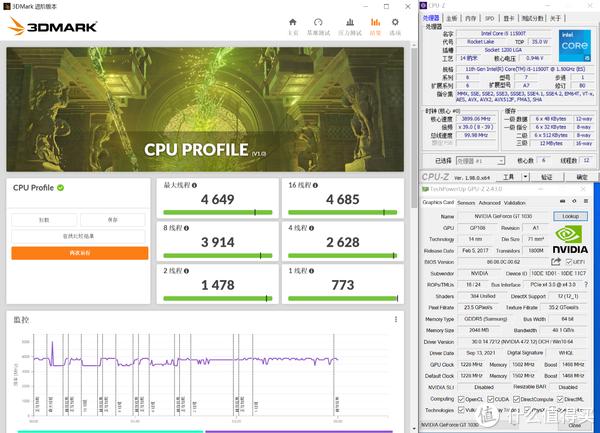Click the green score bar under 4 685

(343, 212)
